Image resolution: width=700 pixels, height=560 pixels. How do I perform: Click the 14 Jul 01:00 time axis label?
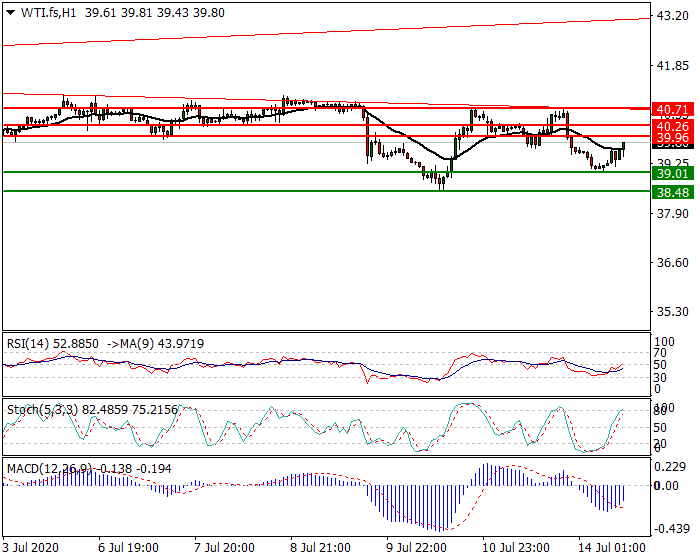[x=612, y=547]
